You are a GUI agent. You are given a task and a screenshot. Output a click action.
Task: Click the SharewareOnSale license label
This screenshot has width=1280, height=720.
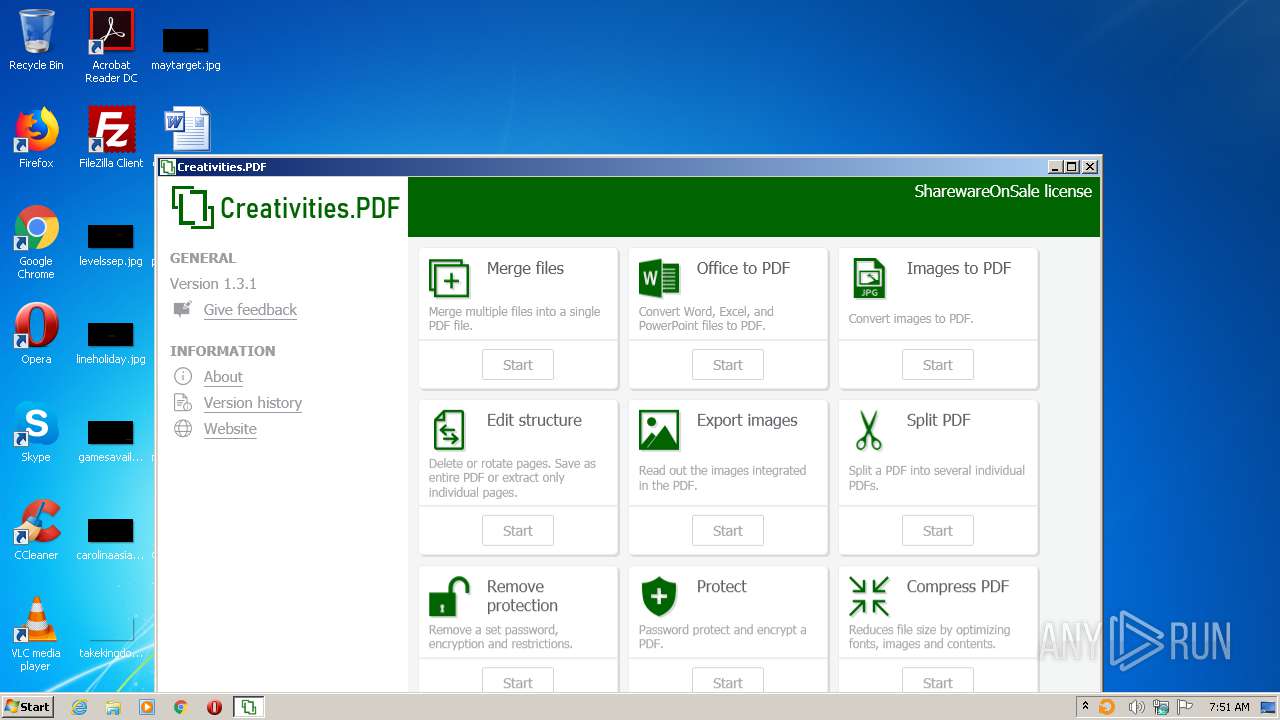[1003, 191]
